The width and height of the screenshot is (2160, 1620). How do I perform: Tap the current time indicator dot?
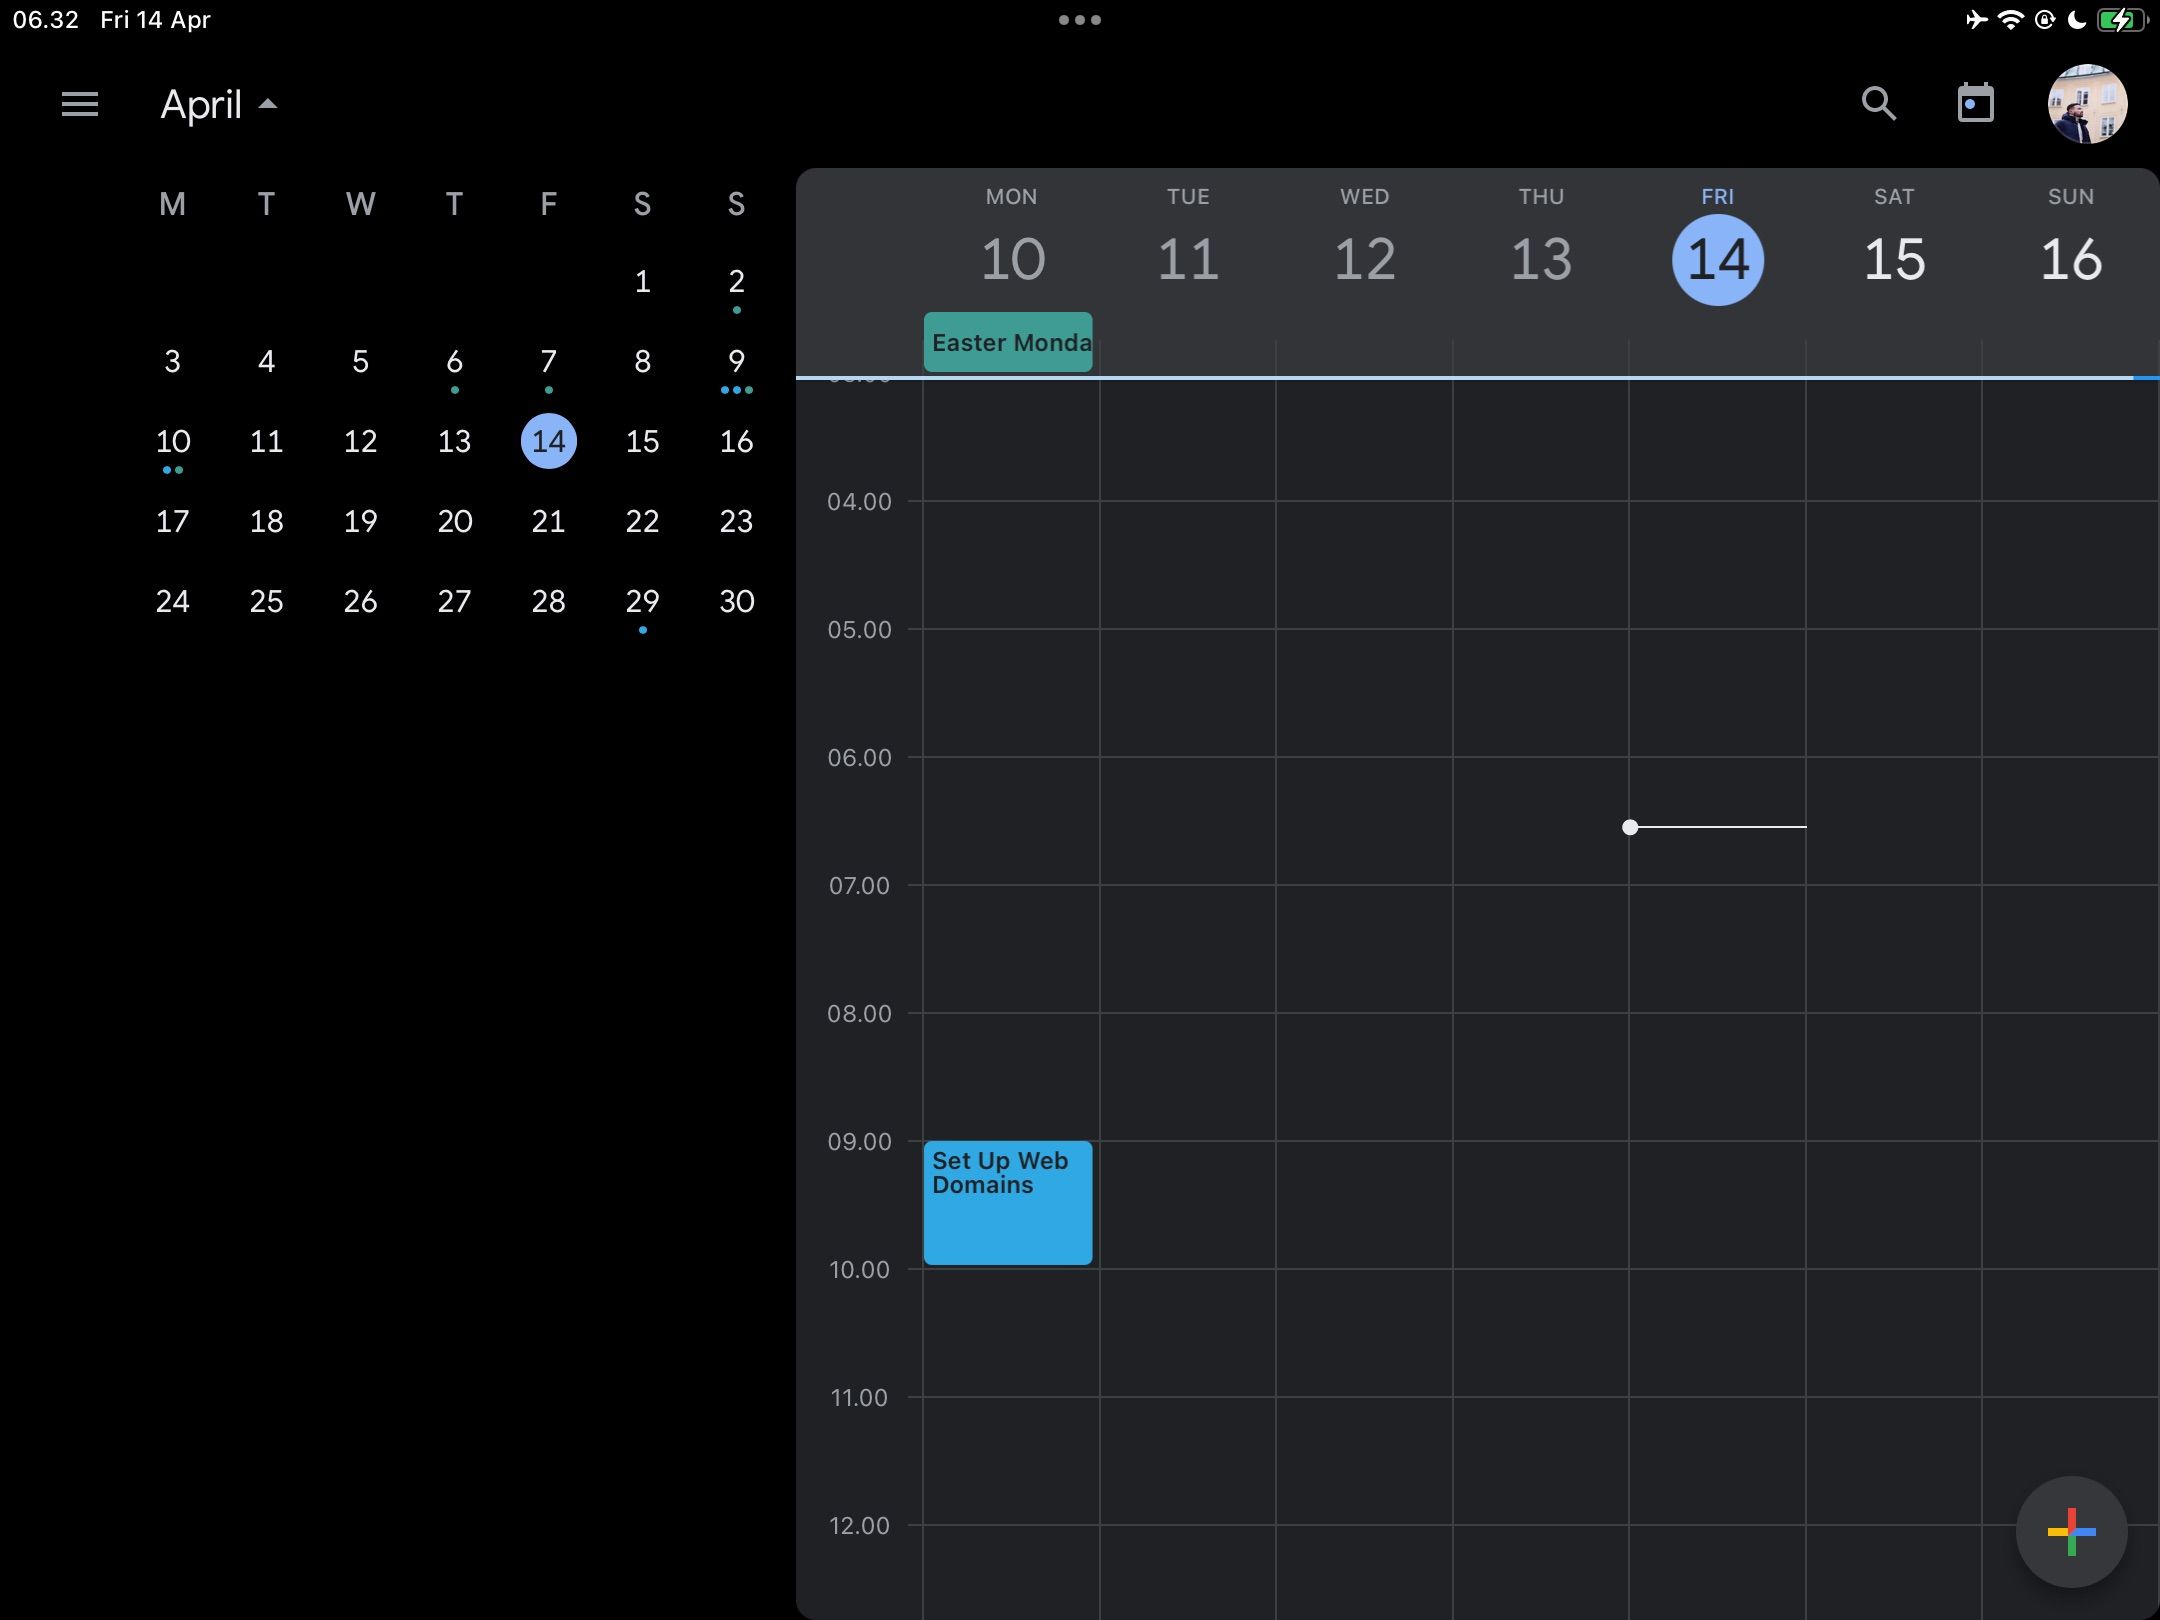pyautogui.click(x=1628, y=827)
